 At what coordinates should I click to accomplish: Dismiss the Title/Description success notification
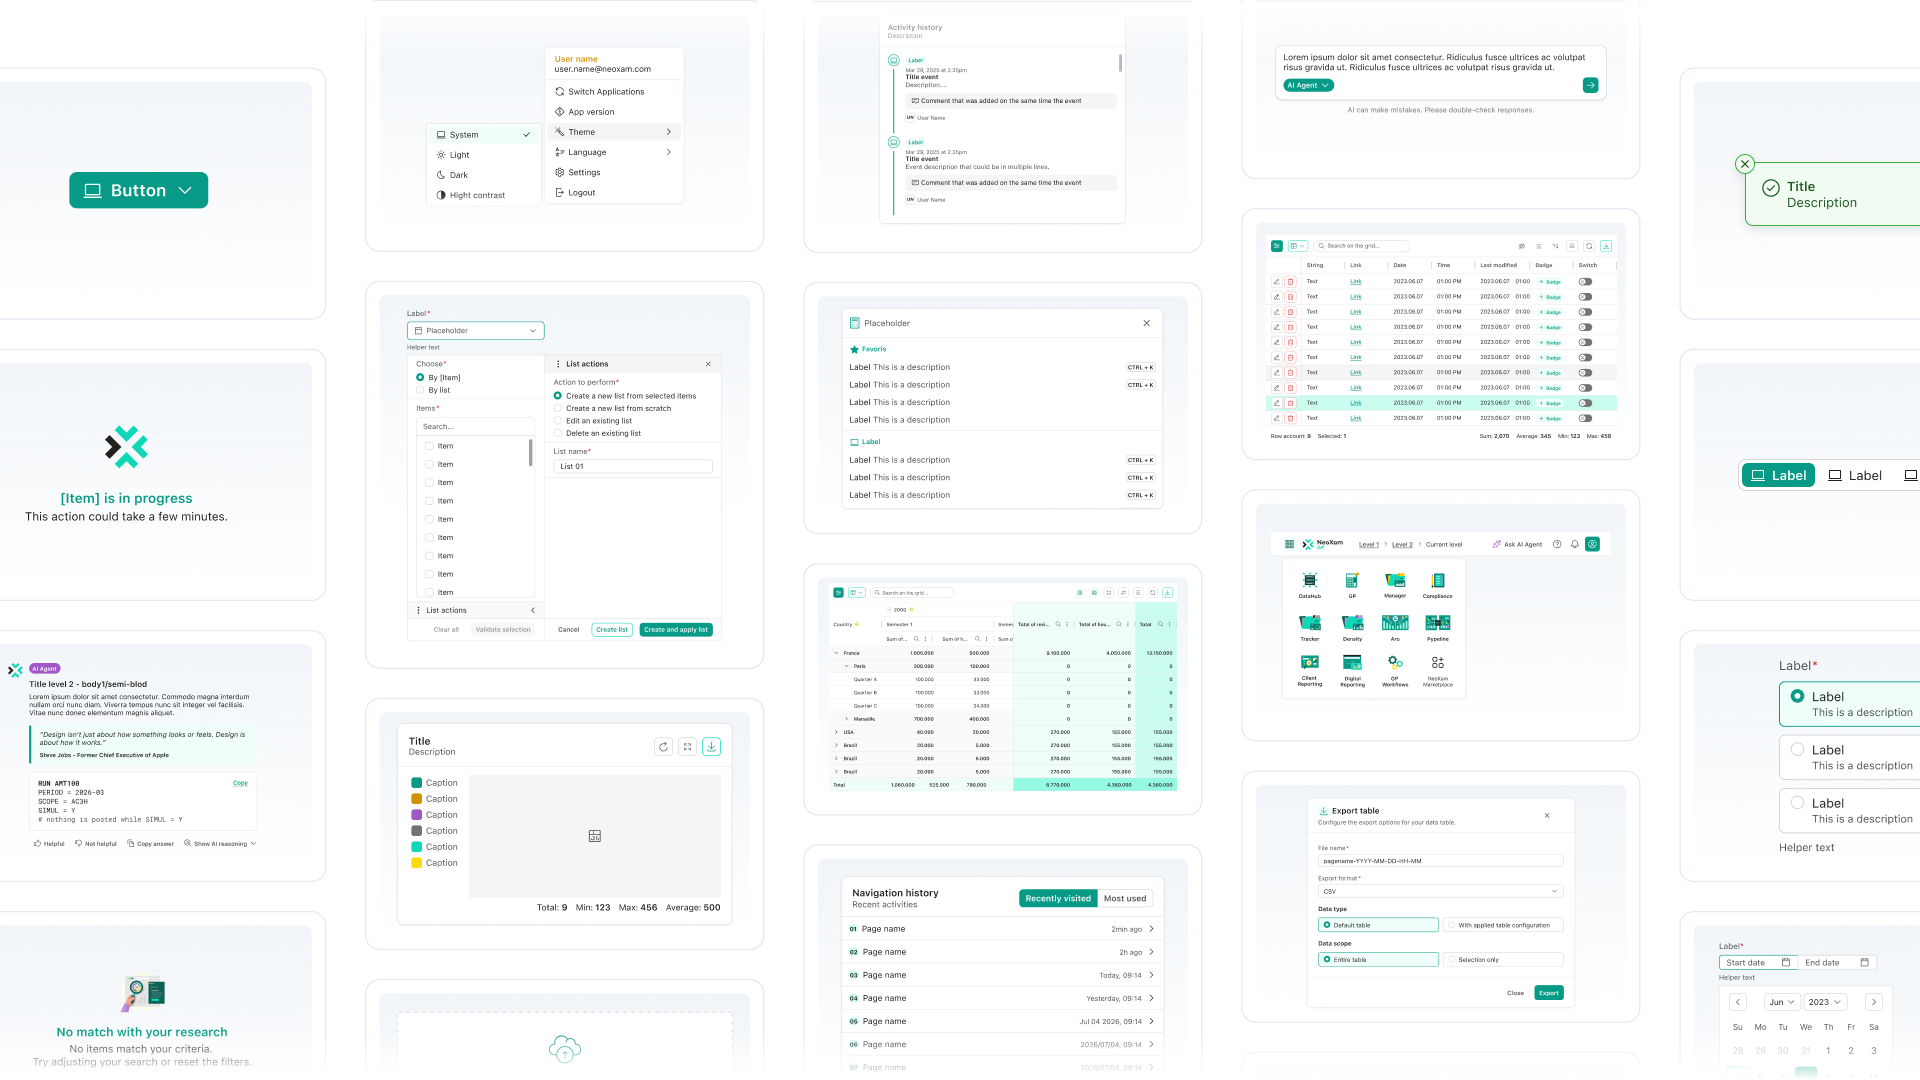click(x=1745, y=164)
